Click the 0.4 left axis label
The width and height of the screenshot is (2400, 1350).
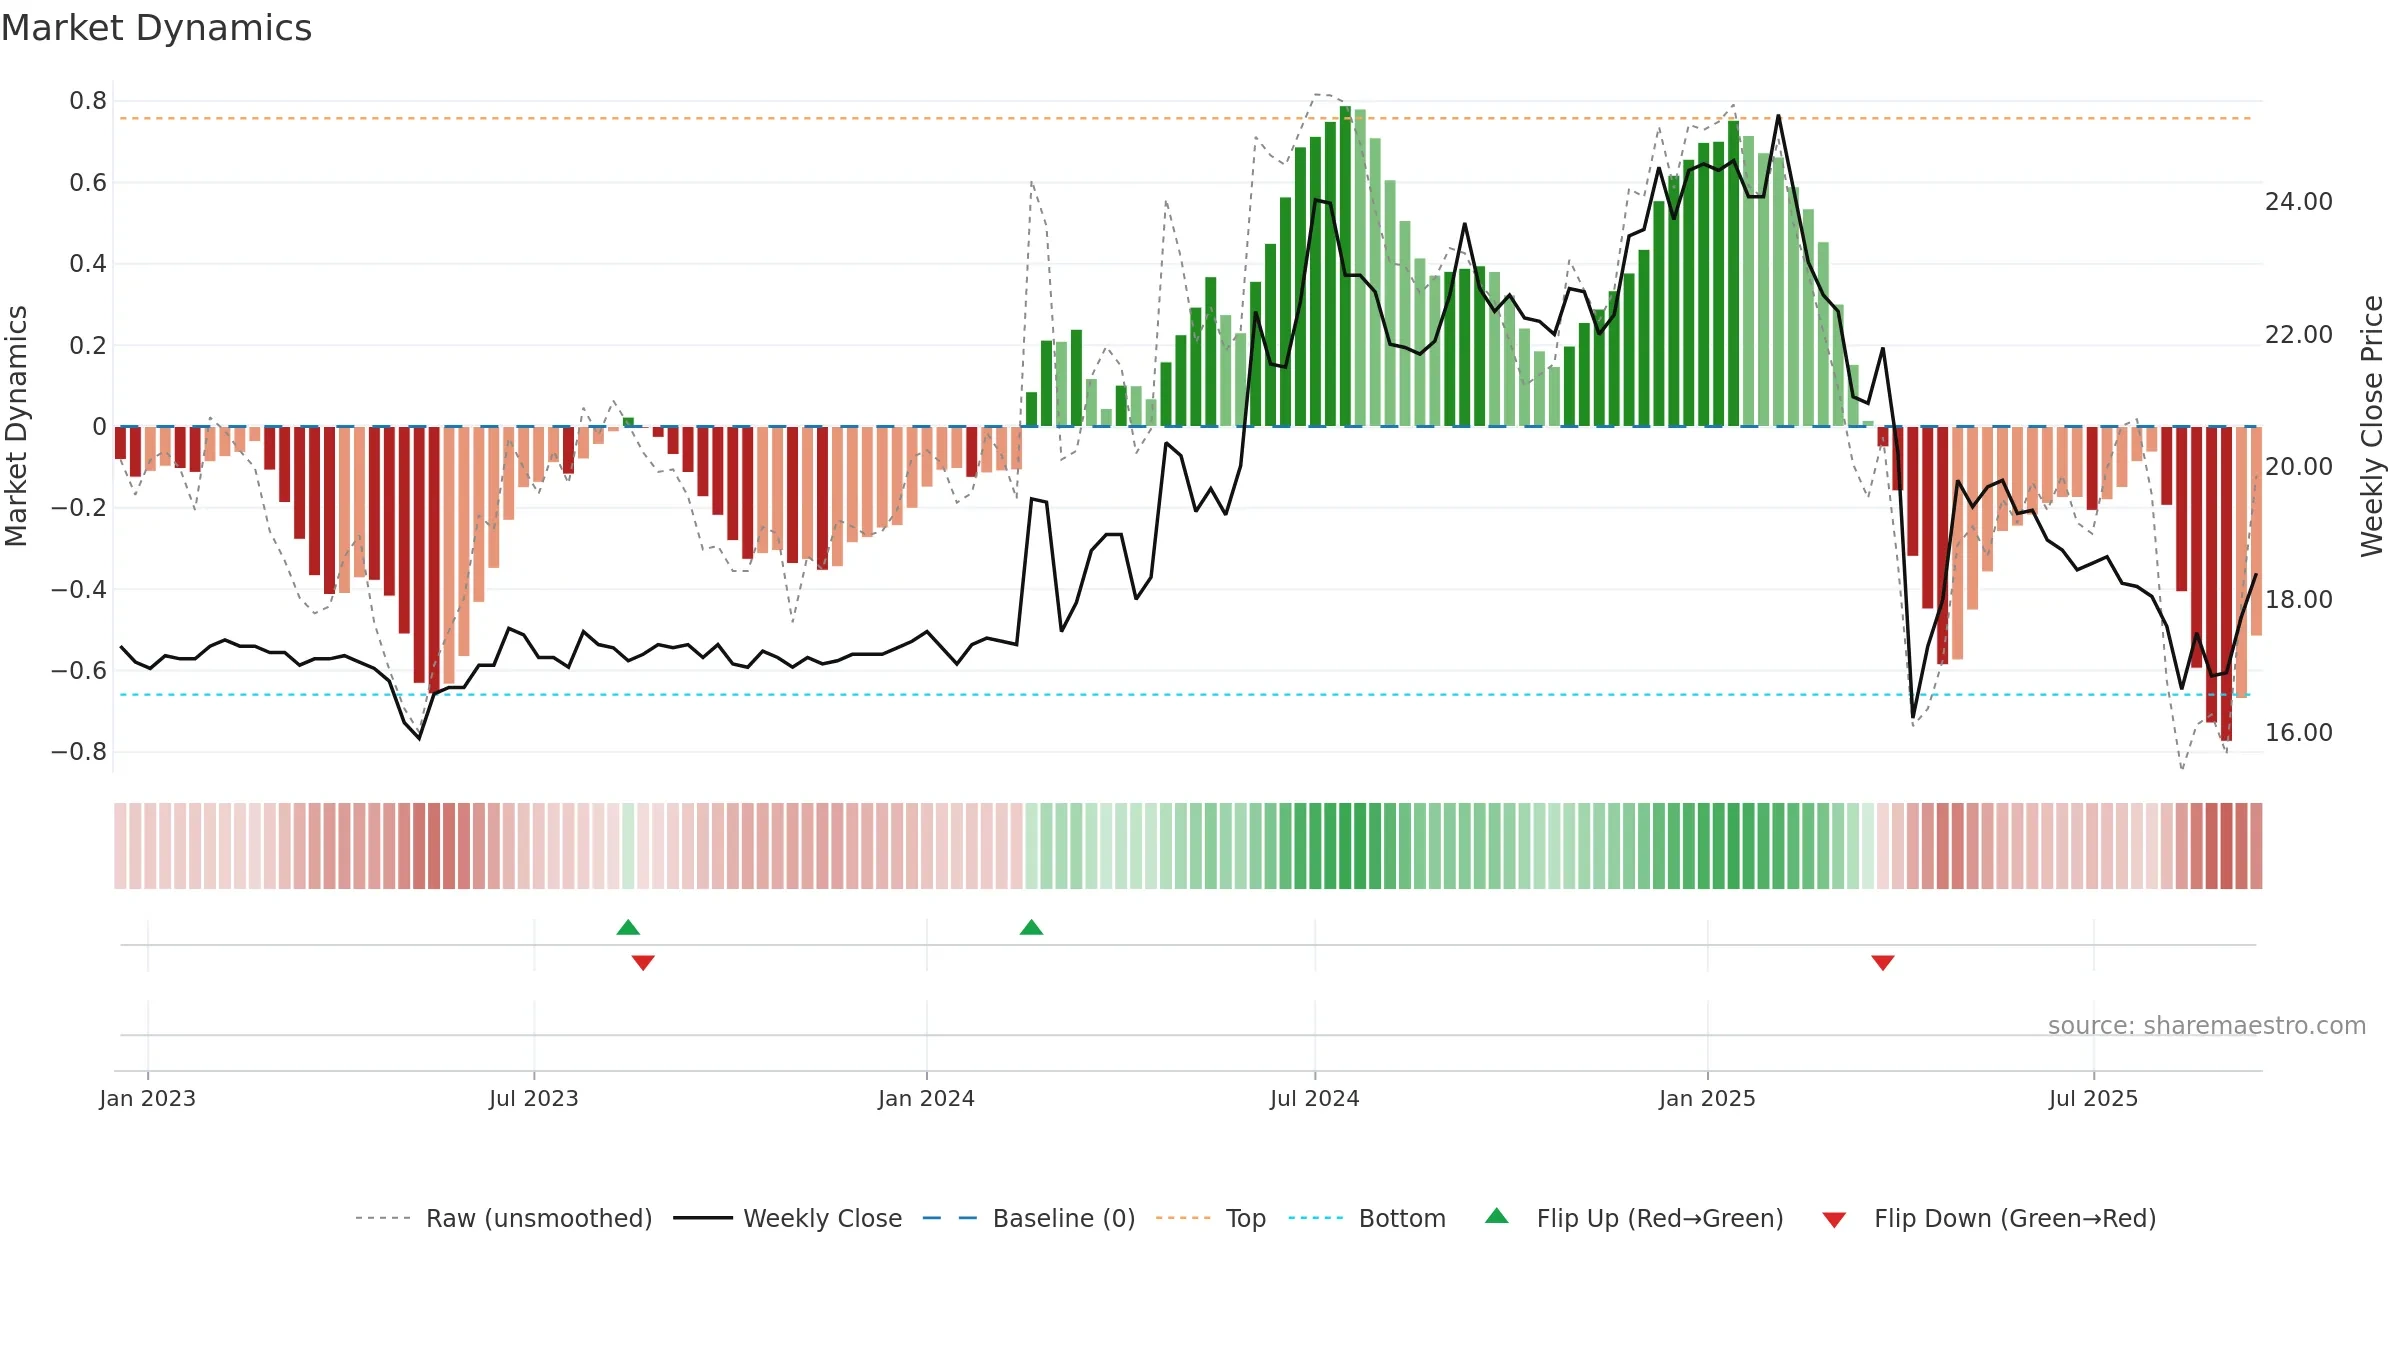coord(88,264)
